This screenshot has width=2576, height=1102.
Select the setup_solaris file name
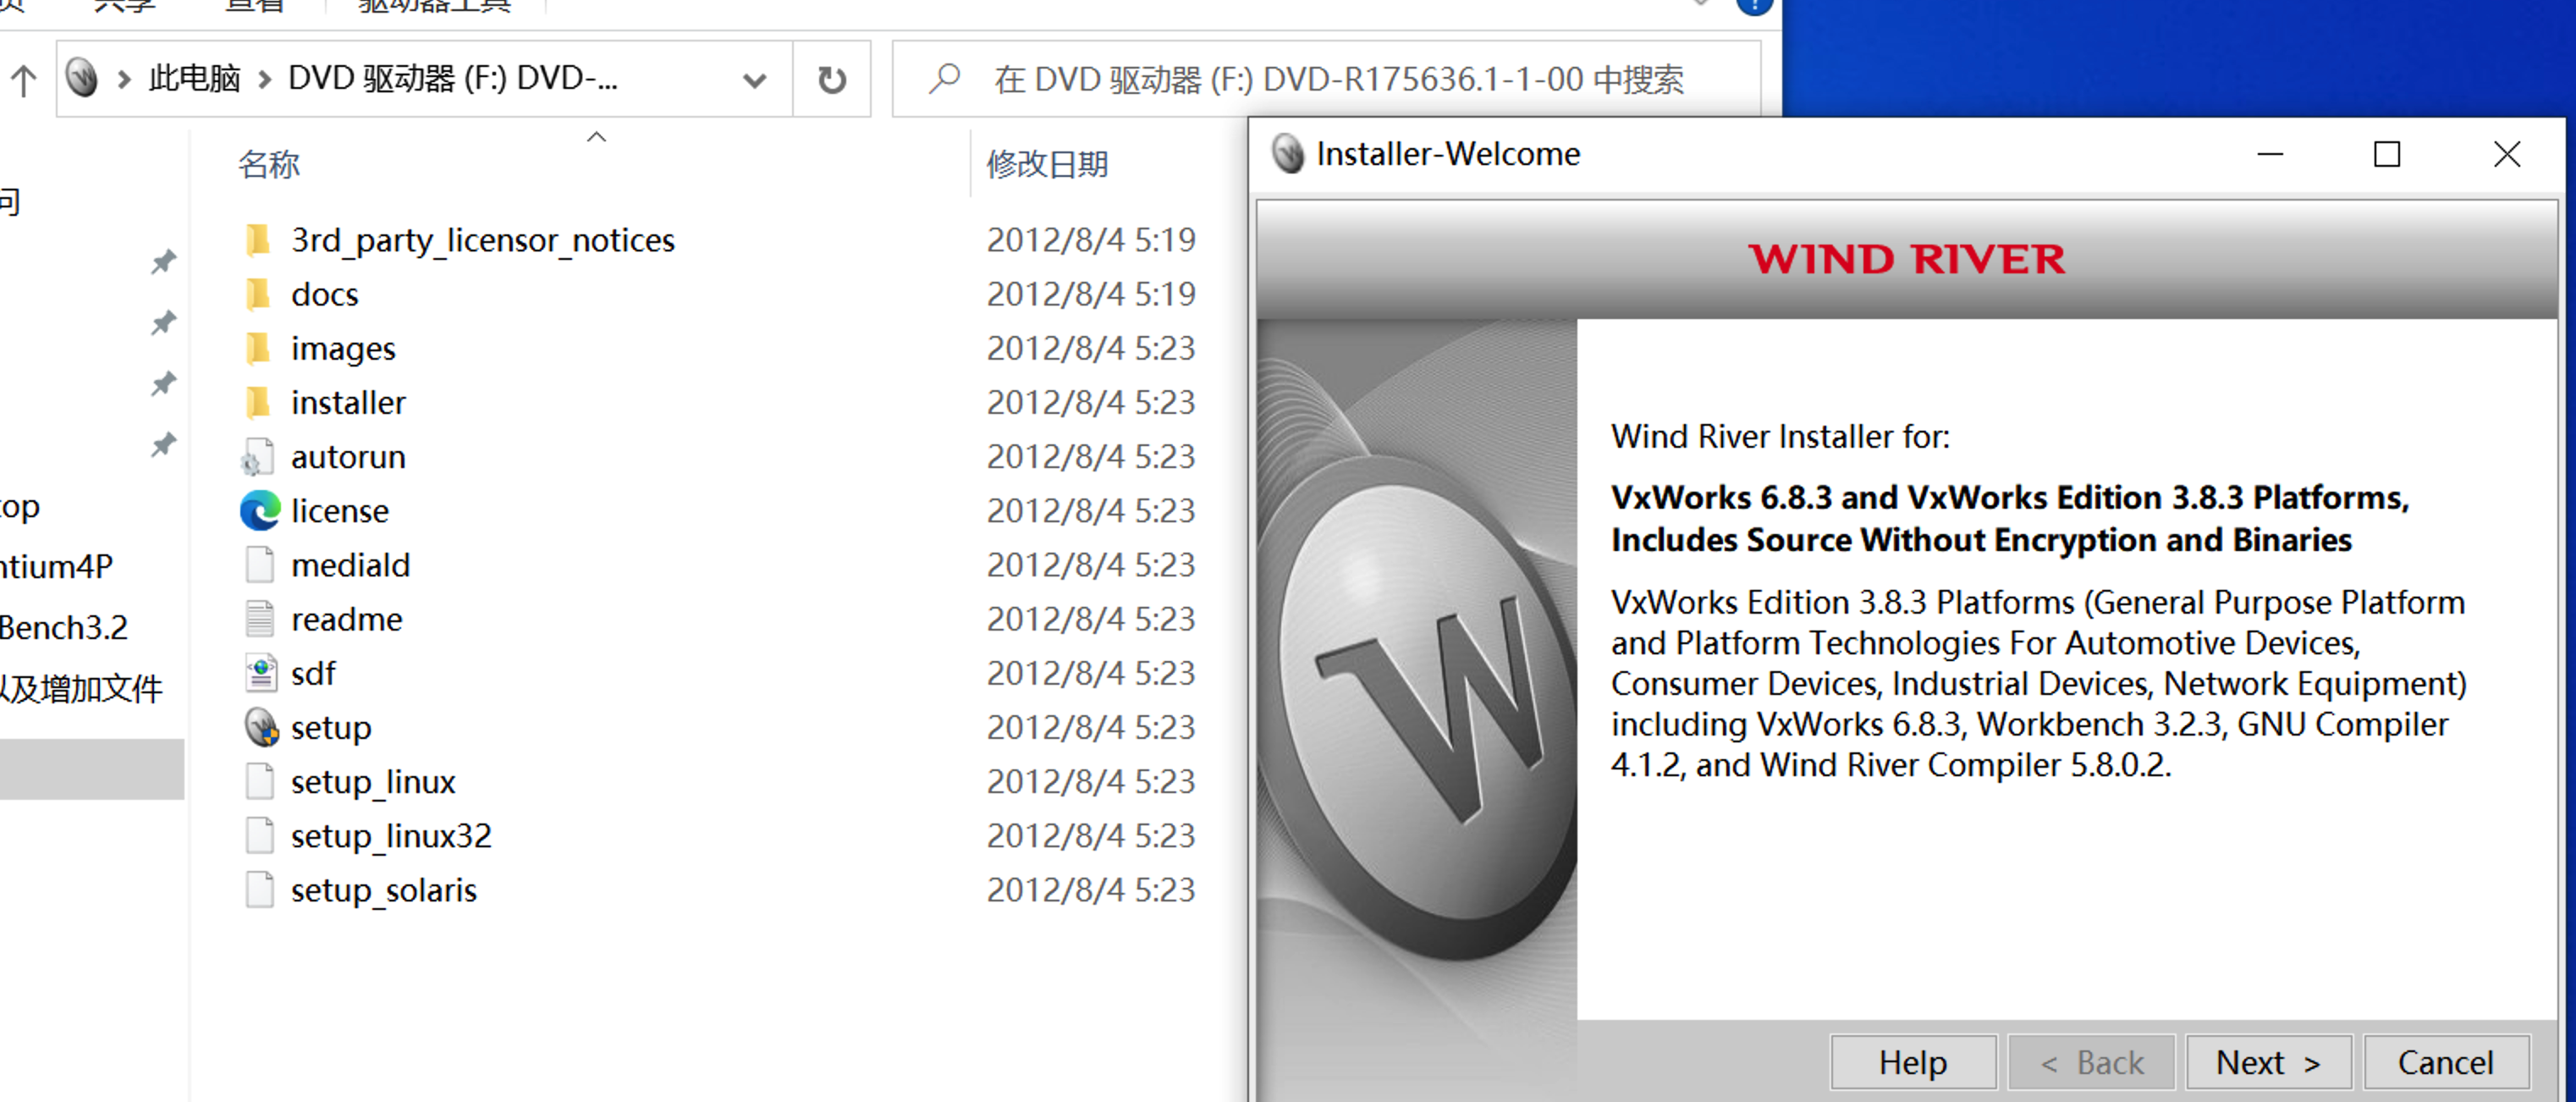pyautogui.click(x=384, y=890)
